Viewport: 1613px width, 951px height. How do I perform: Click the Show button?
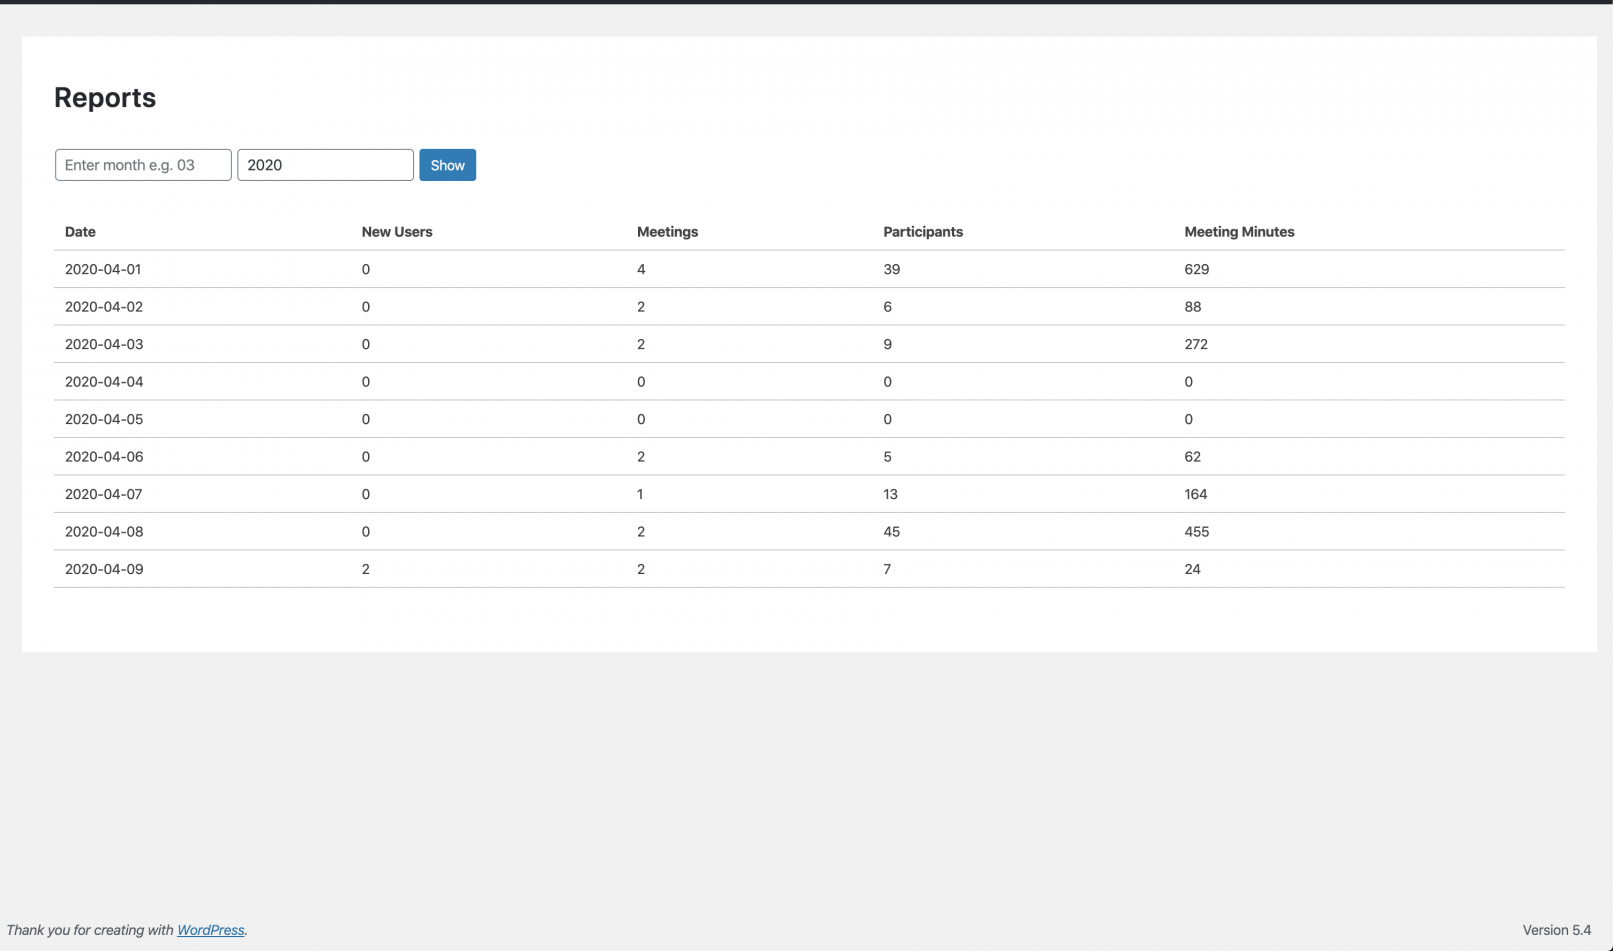(x=447, y=165)
